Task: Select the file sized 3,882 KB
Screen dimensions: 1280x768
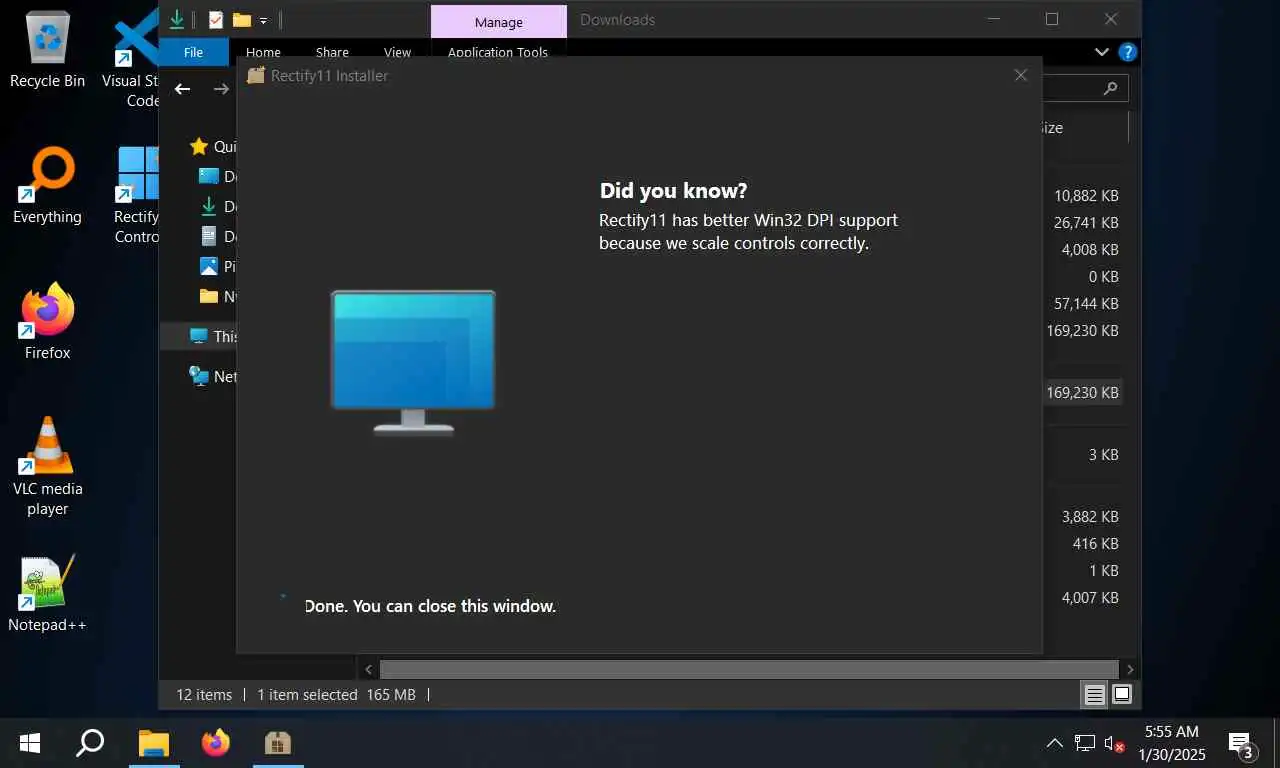Action: pos(1089,517)
